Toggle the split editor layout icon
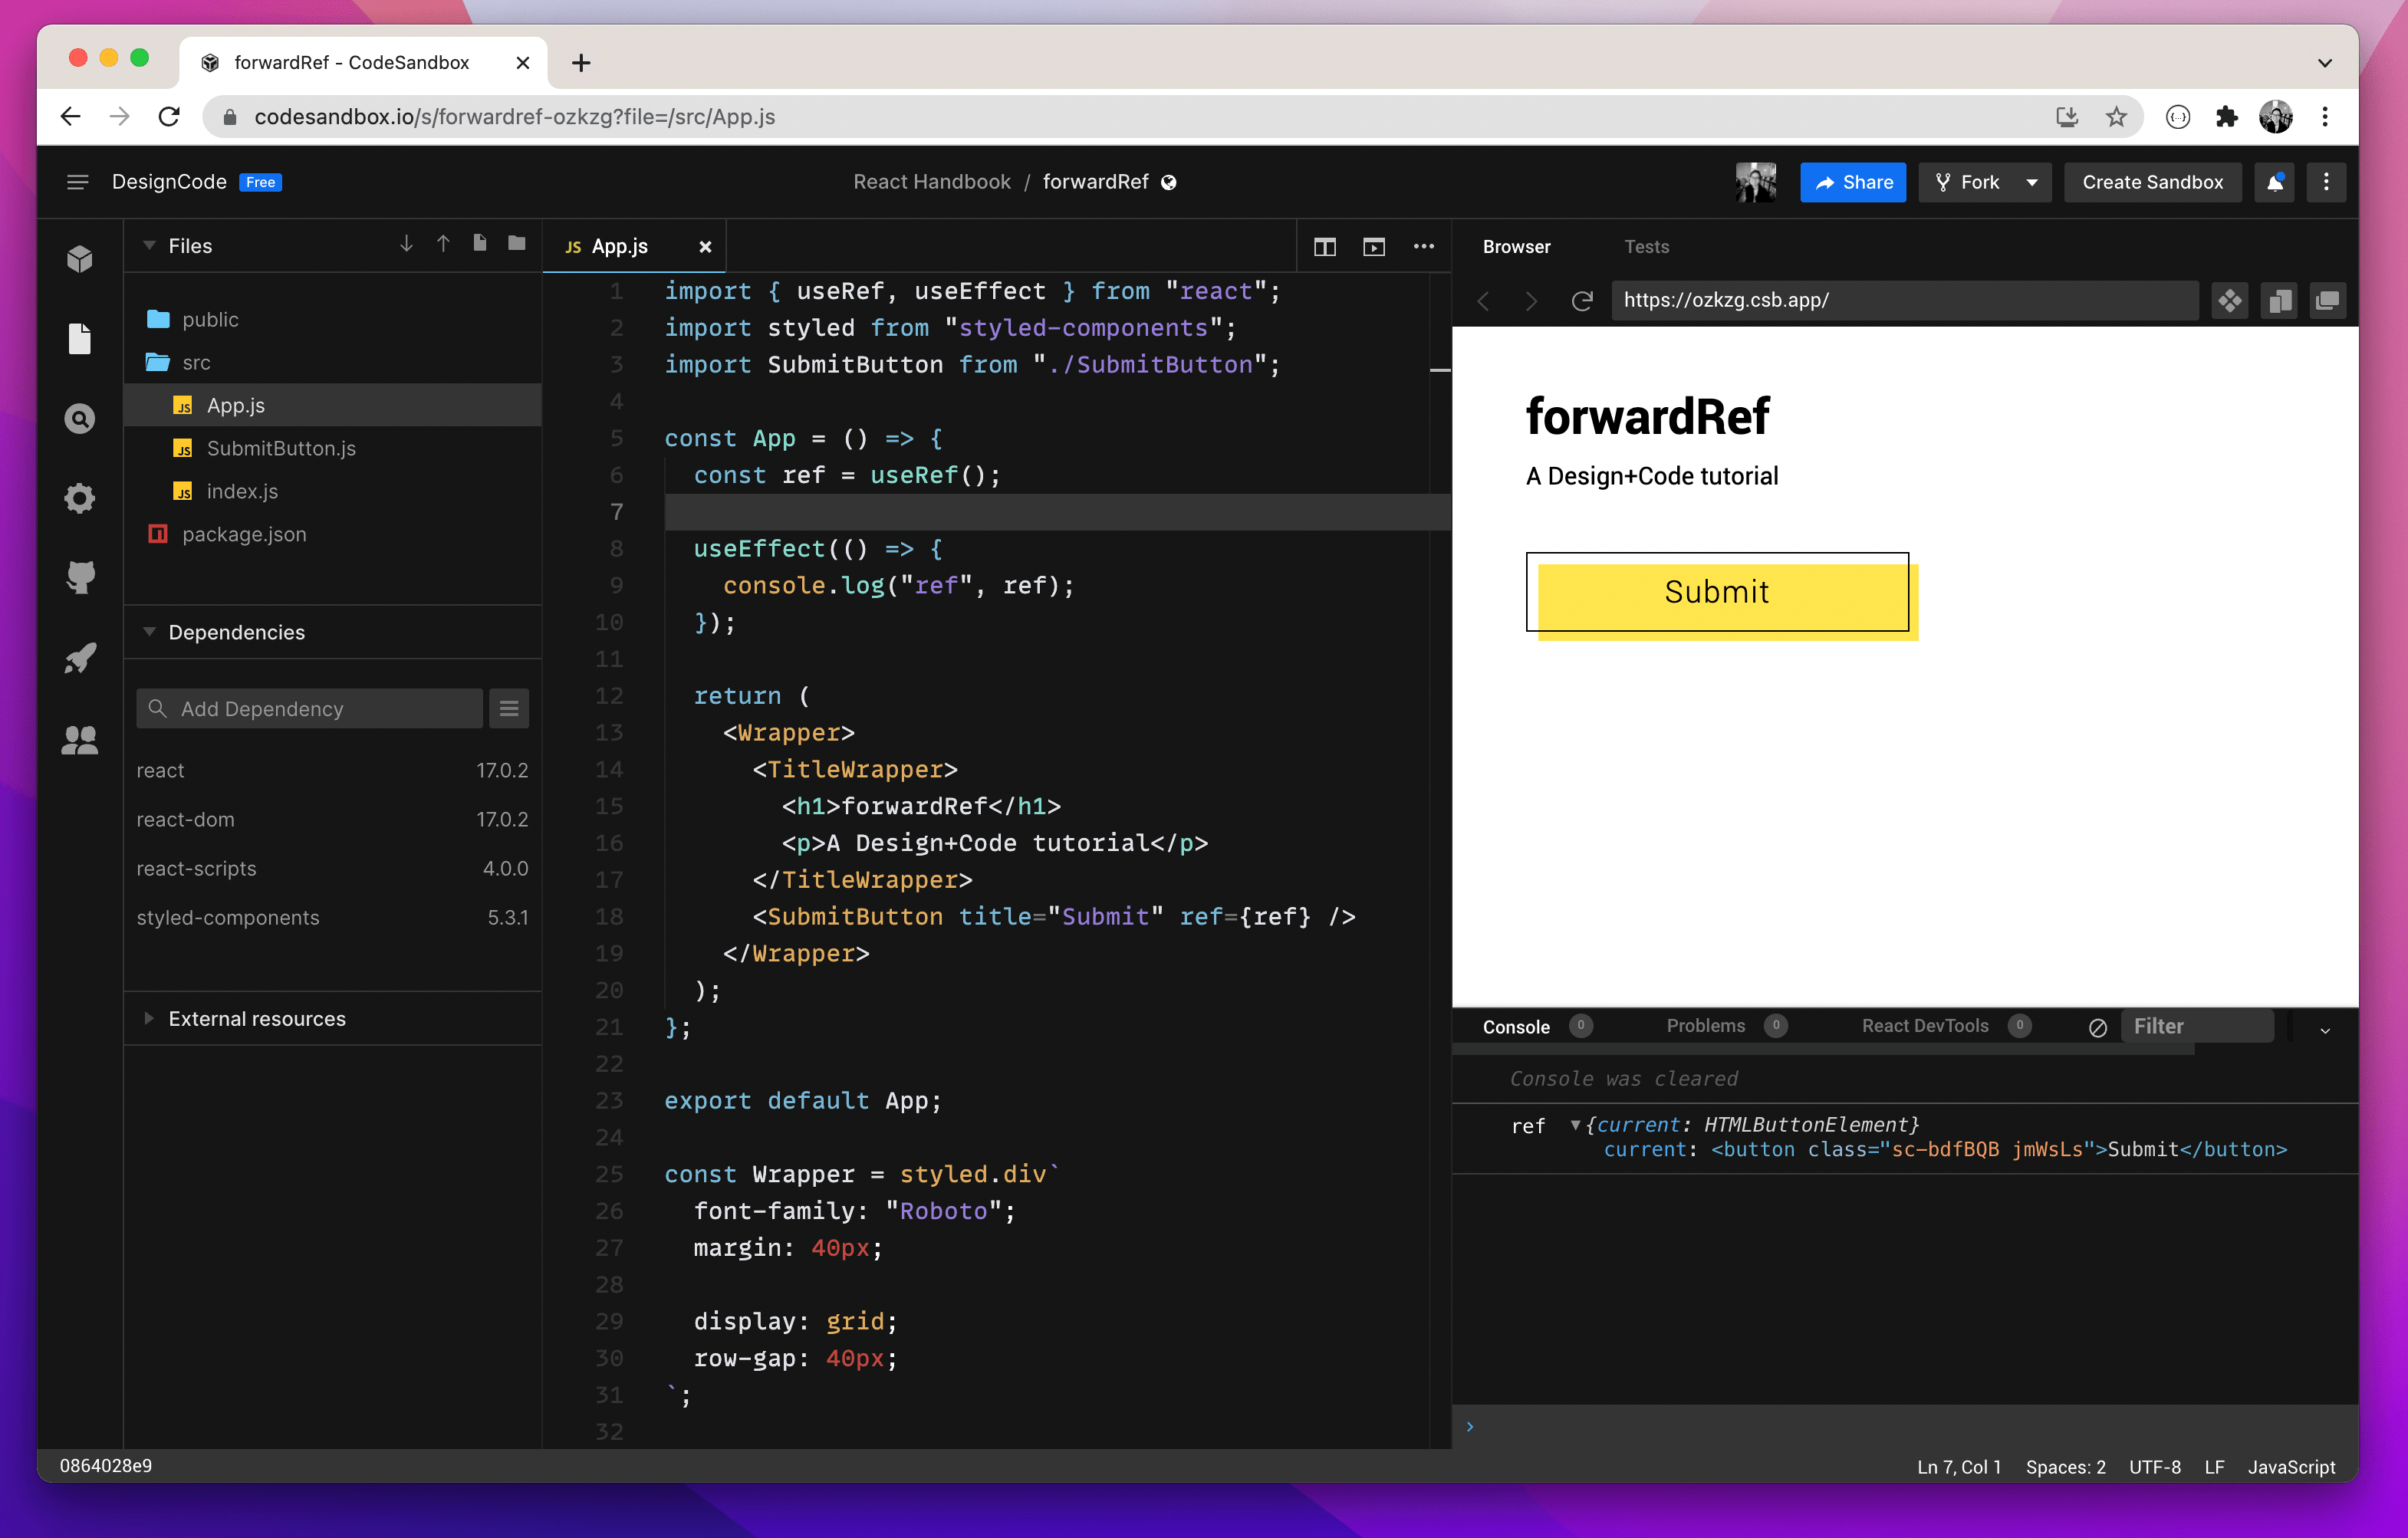The height and width of the screenshot is (1538, 2408). 1325,247
